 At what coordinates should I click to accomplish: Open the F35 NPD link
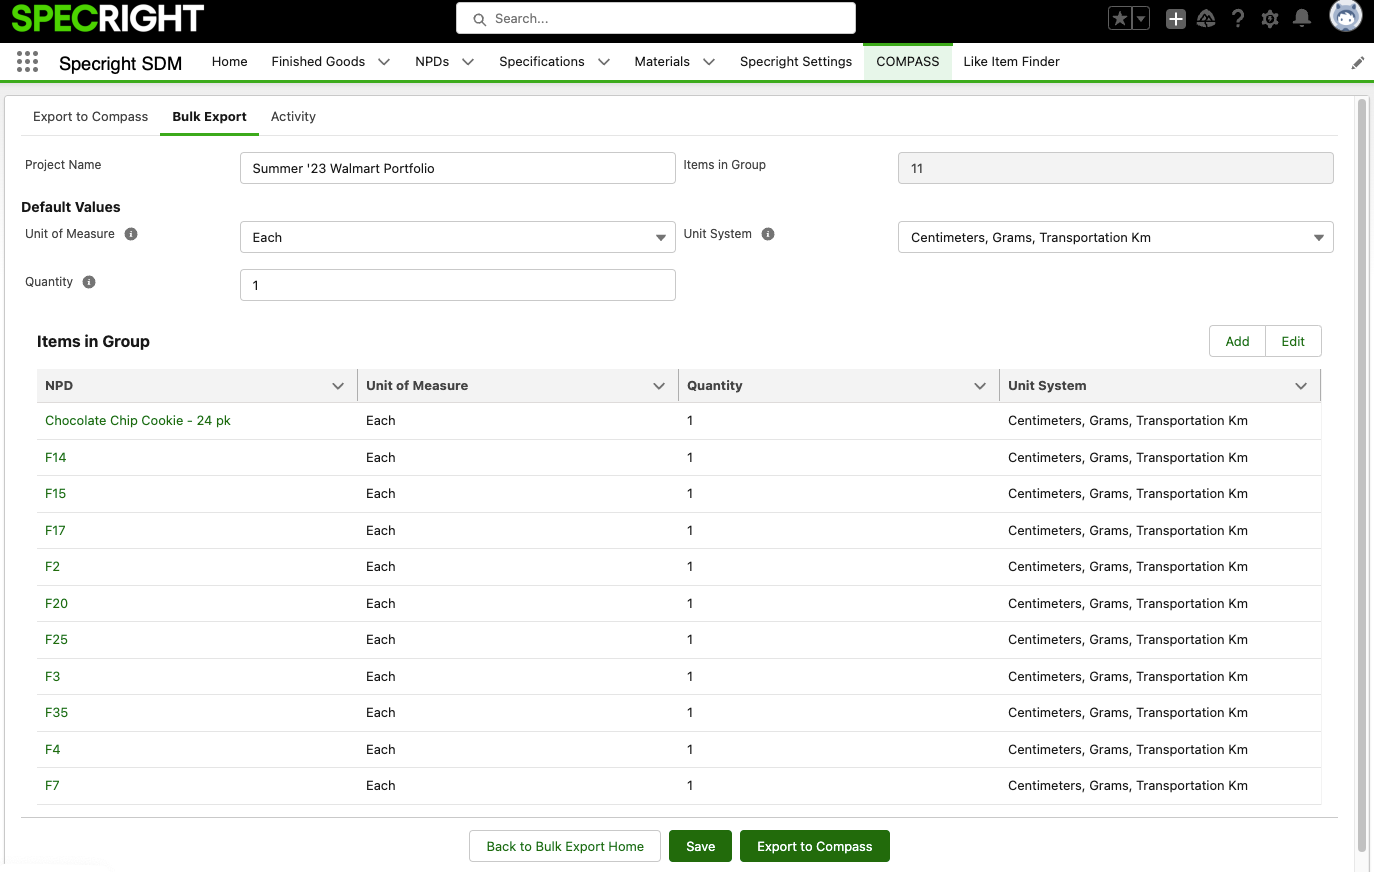coord(57,713)
